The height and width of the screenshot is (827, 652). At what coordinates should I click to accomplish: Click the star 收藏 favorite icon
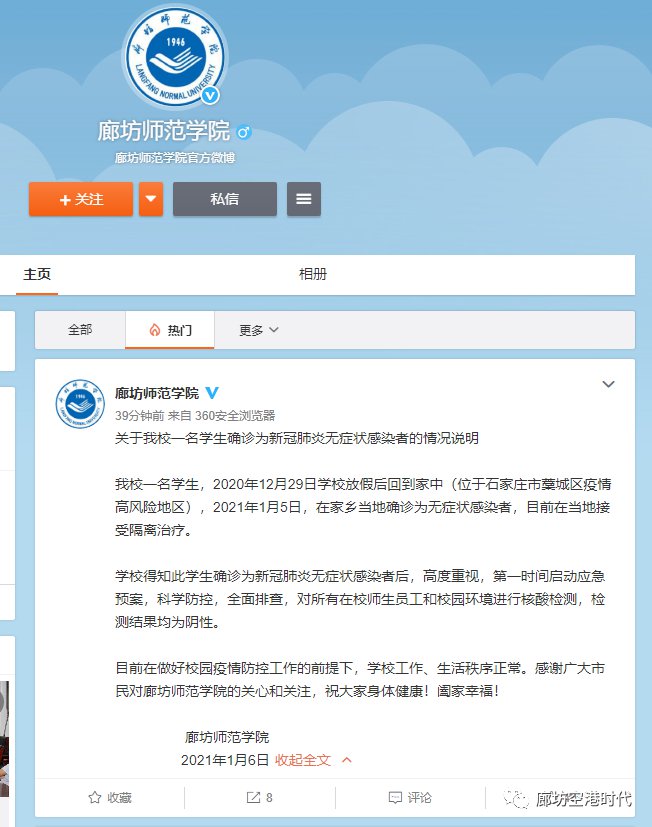[95, 797]
